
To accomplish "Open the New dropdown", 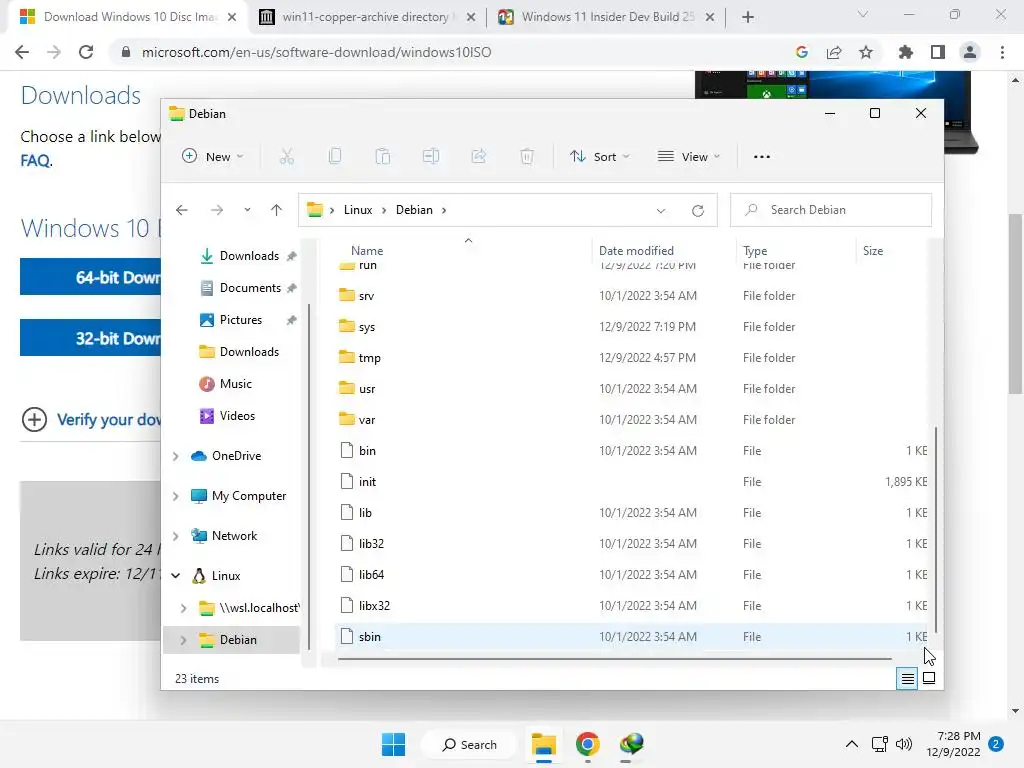I will pyautogui.click(x=213, y=157).
